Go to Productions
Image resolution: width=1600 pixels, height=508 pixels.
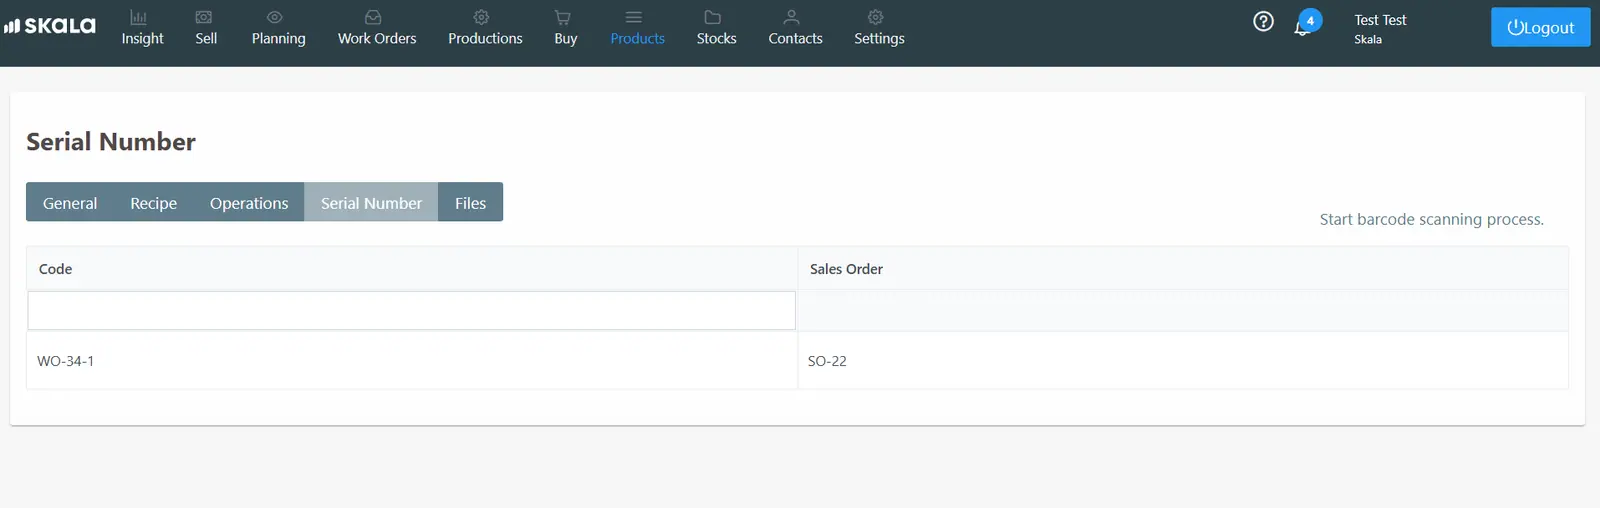pos(485,38)
